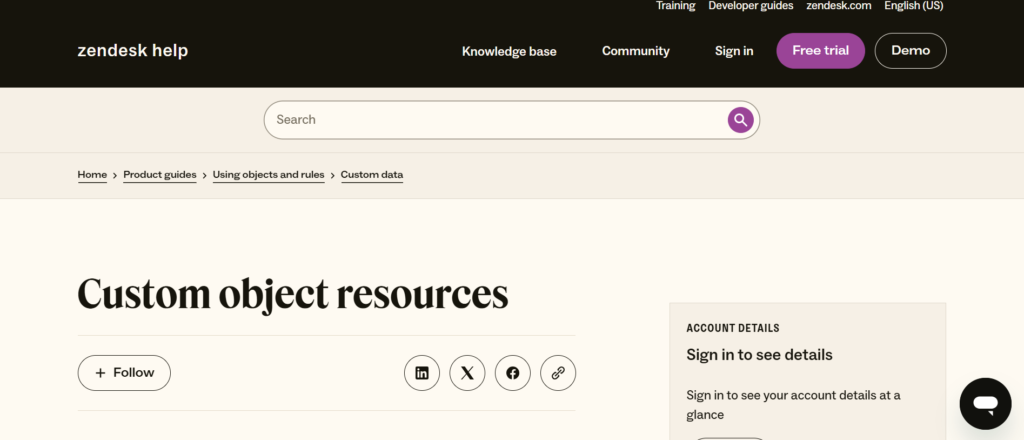The image size is (1024, 440).
Task: Request a Demo
Action: click(x=910, y=51)
